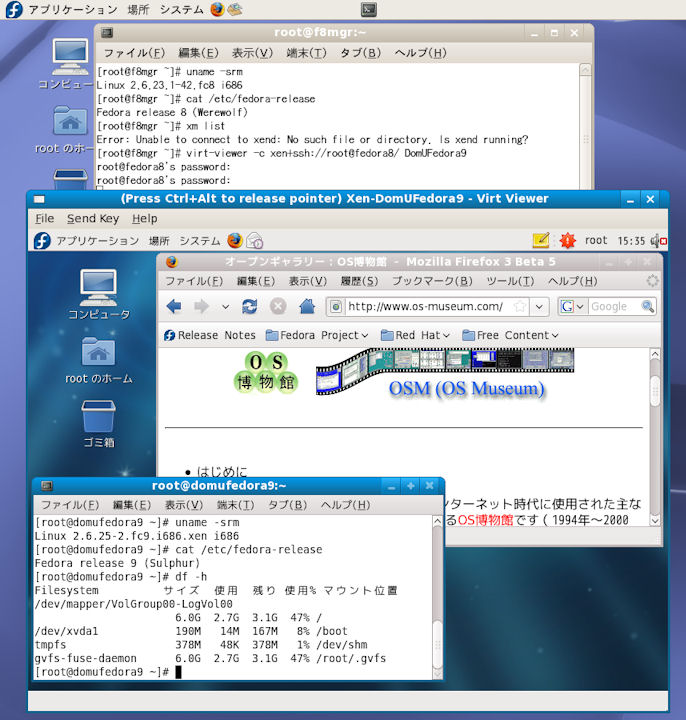This screenshot has height=720, width=686.
Task: Click the Google search field
Action: (614, 306)
